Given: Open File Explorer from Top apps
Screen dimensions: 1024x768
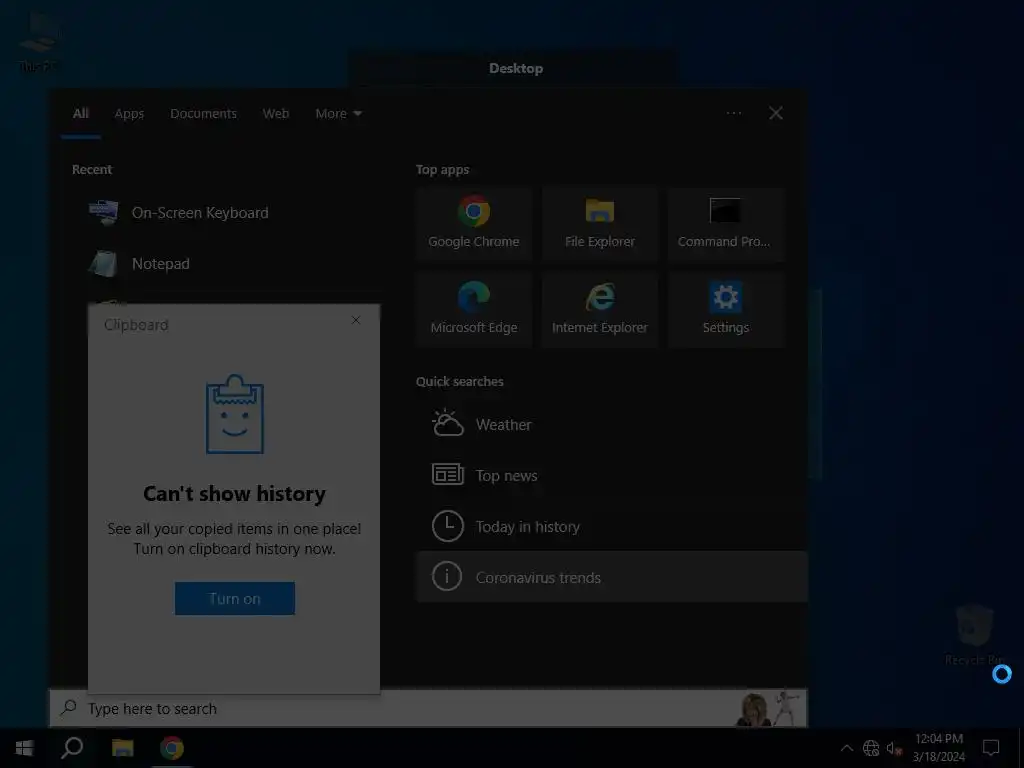Looking at the screenshot, I should pyautogui.click(x=600, y=224).
